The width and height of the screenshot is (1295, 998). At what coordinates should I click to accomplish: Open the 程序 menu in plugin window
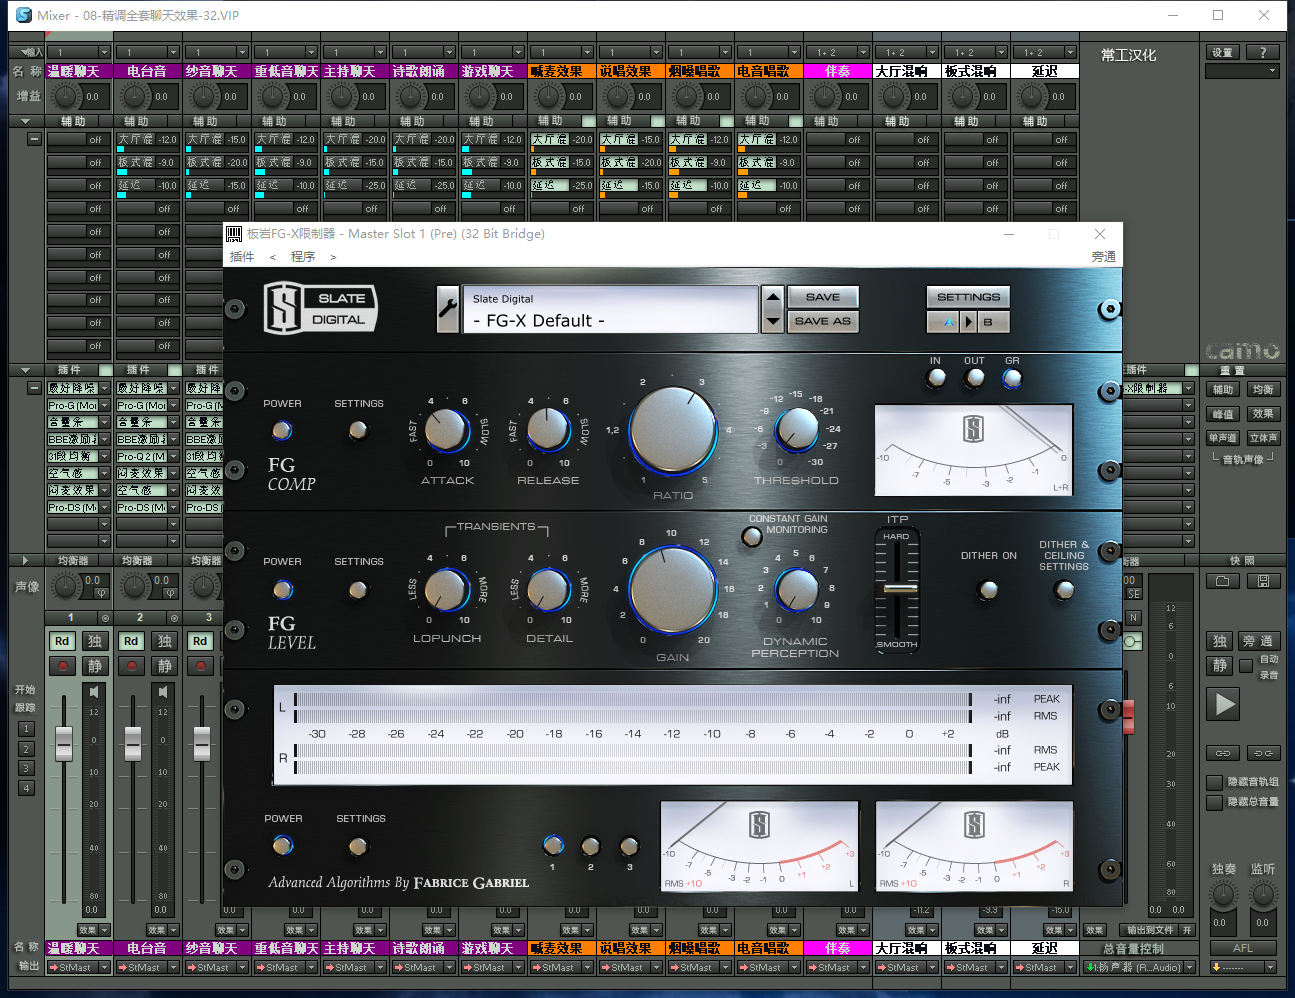click(x=303, y=257)
